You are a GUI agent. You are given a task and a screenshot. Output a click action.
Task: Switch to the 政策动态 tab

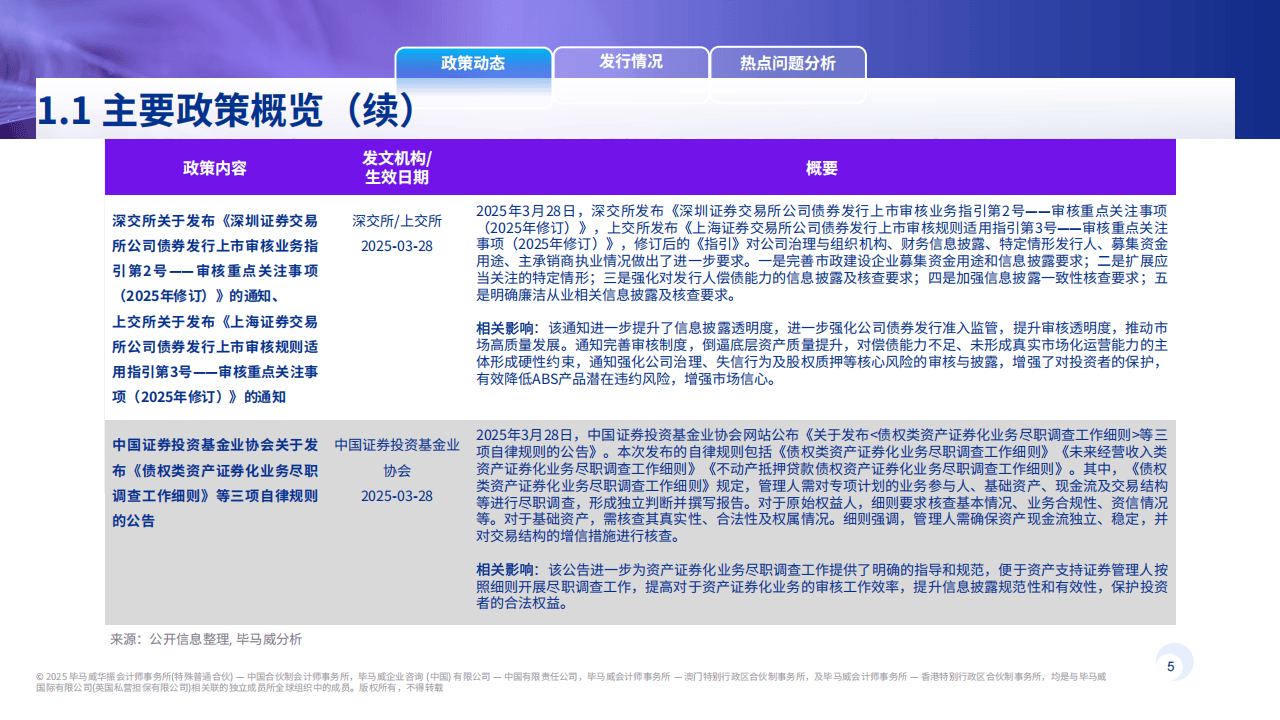click(473, 61)
